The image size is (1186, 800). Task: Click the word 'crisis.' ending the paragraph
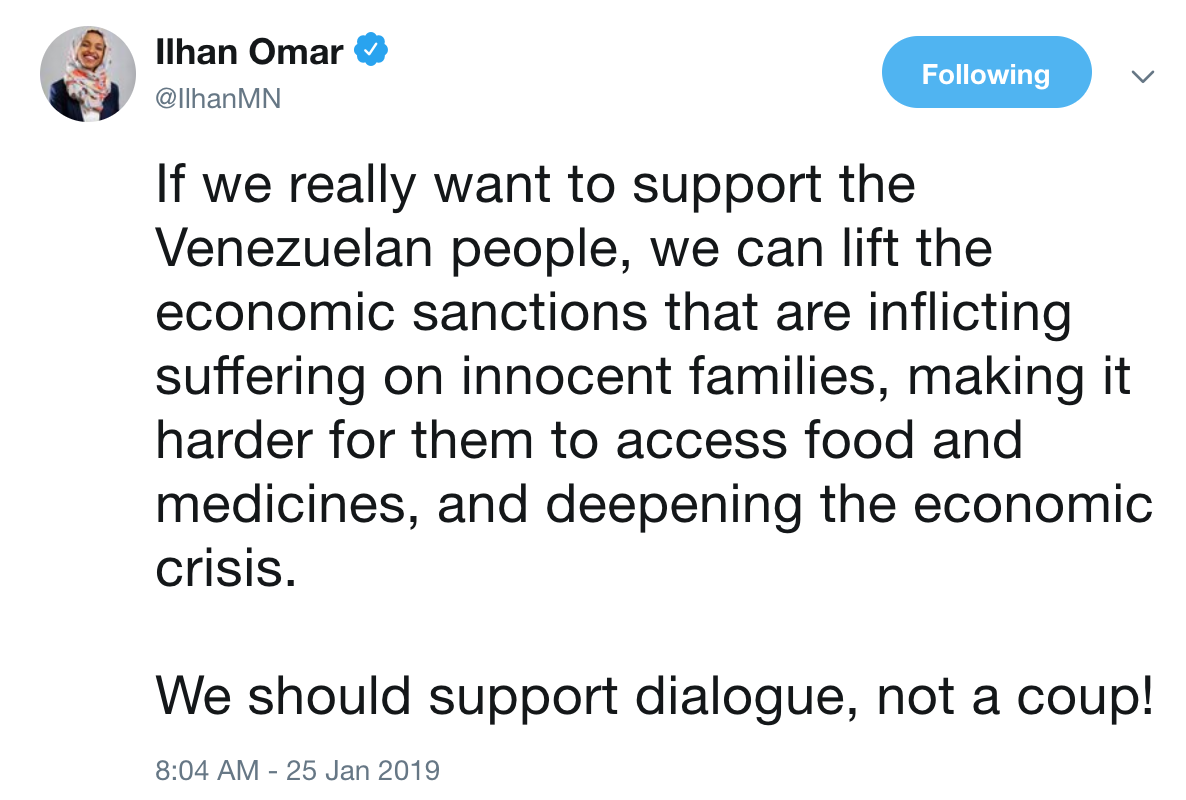tap(225, 568)
